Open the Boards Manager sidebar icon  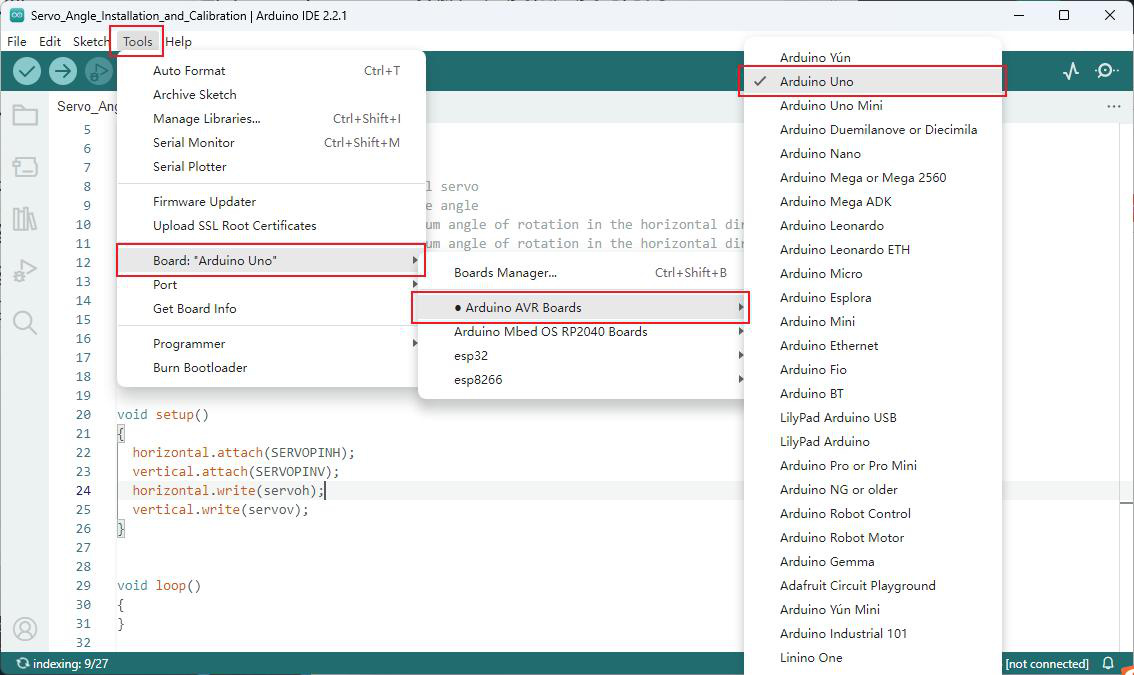(x=25, y=167)
